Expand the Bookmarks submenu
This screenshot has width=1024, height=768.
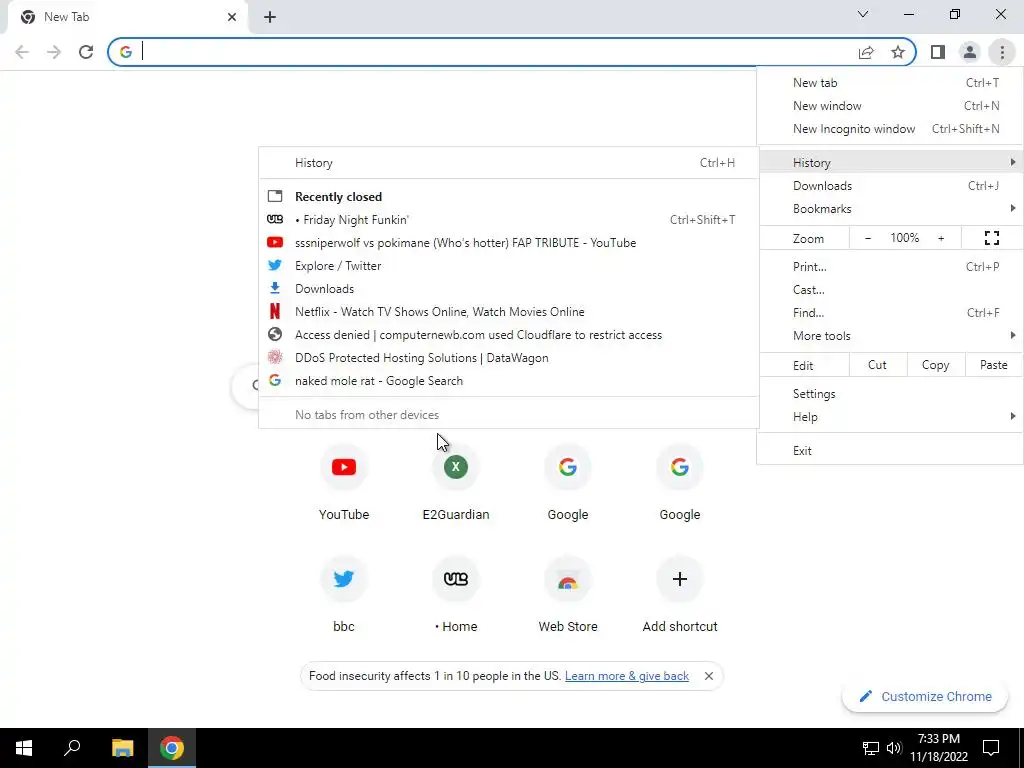(x=889, y=209)
